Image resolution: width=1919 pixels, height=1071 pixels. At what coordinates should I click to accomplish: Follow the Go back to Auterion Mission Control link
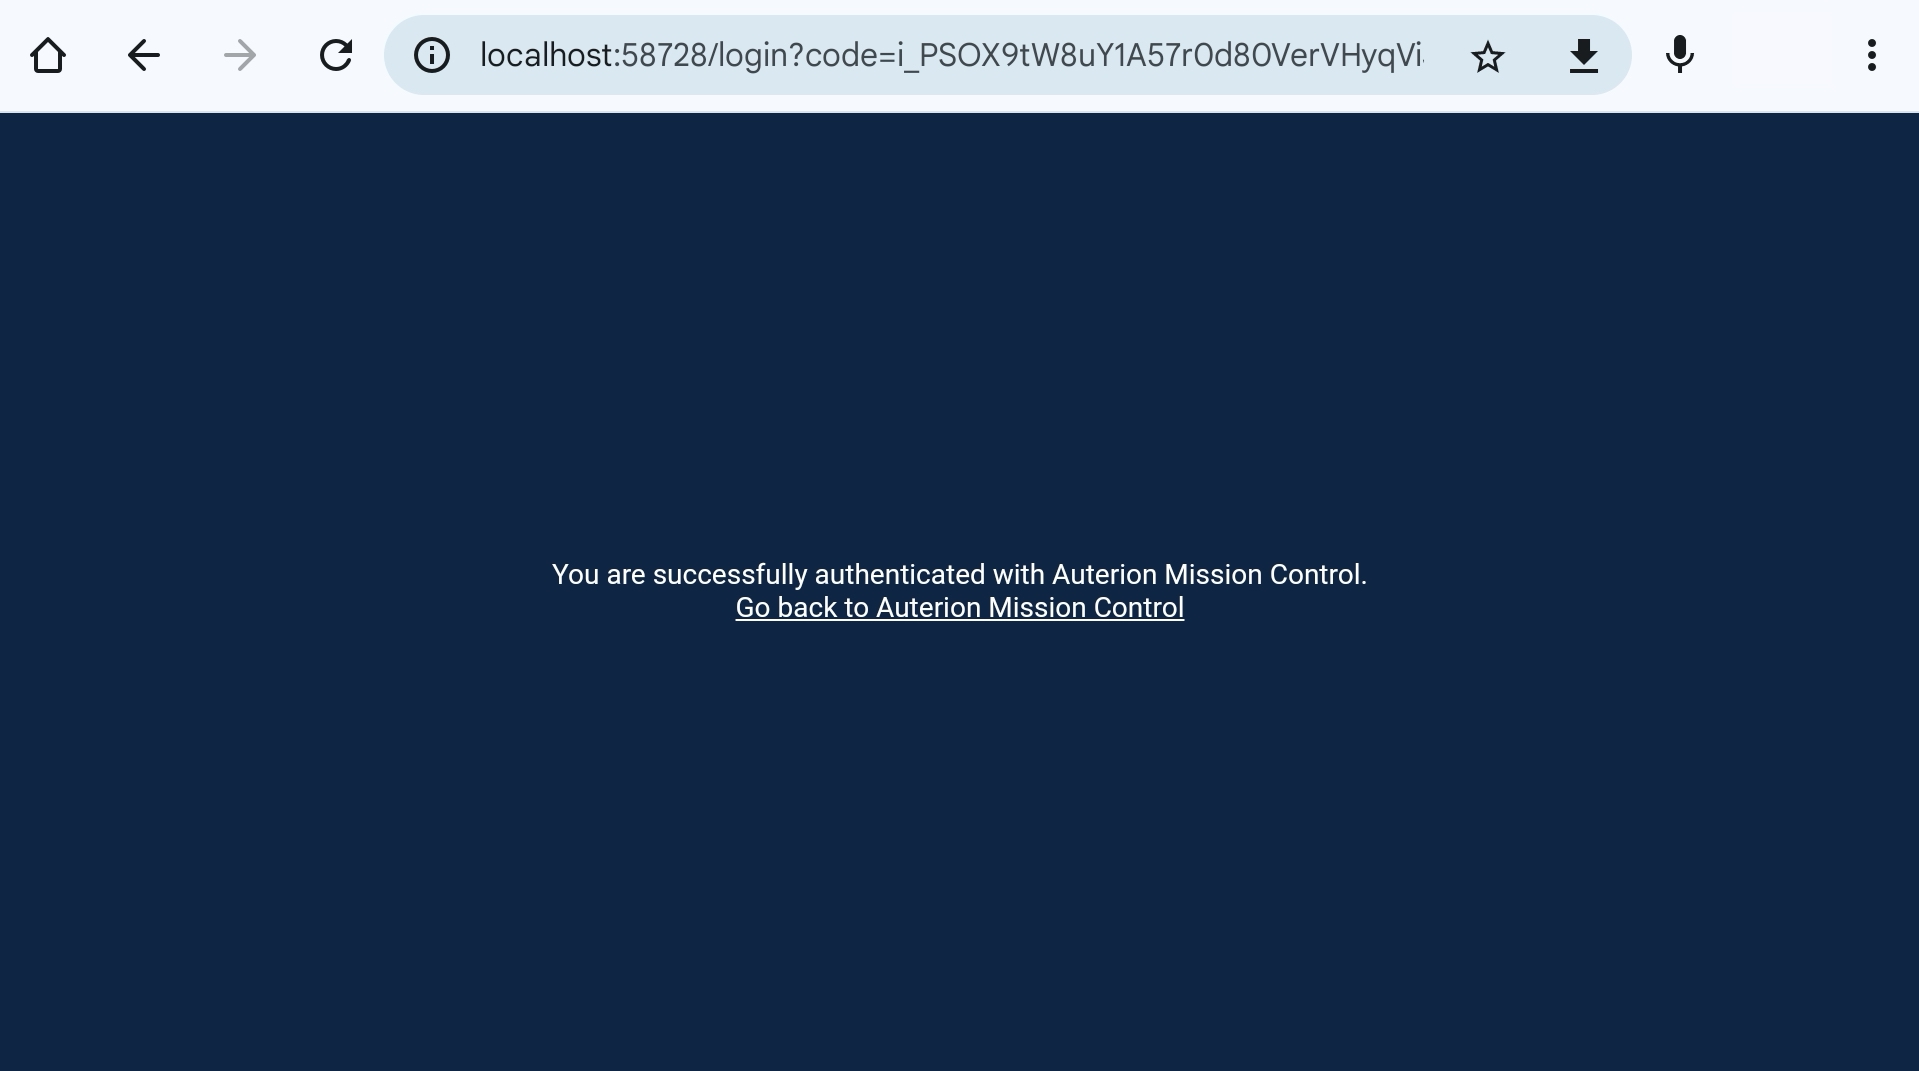pos(960,608)
